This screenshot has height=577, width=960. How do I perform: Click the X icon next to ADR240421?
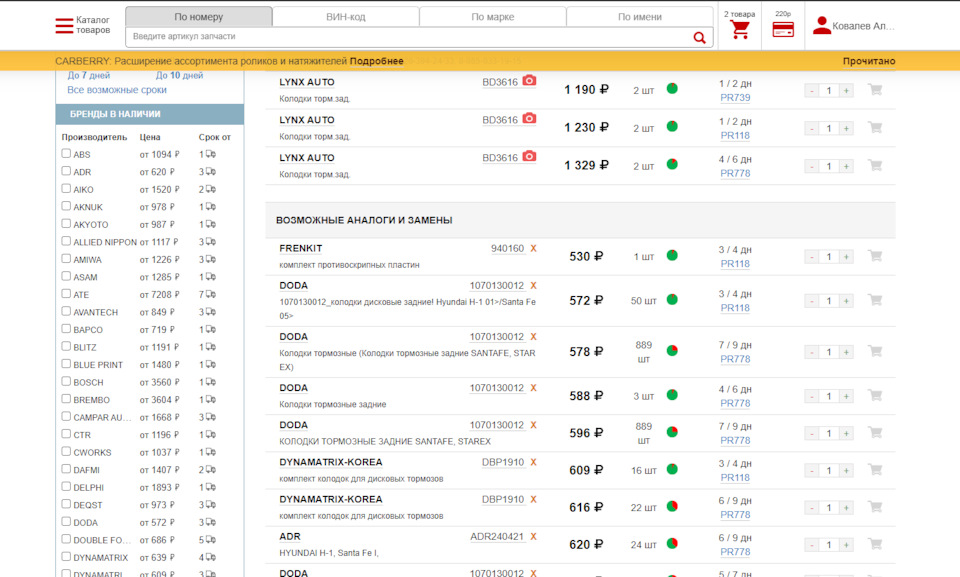pyautogui.click(x=533, y=537)
